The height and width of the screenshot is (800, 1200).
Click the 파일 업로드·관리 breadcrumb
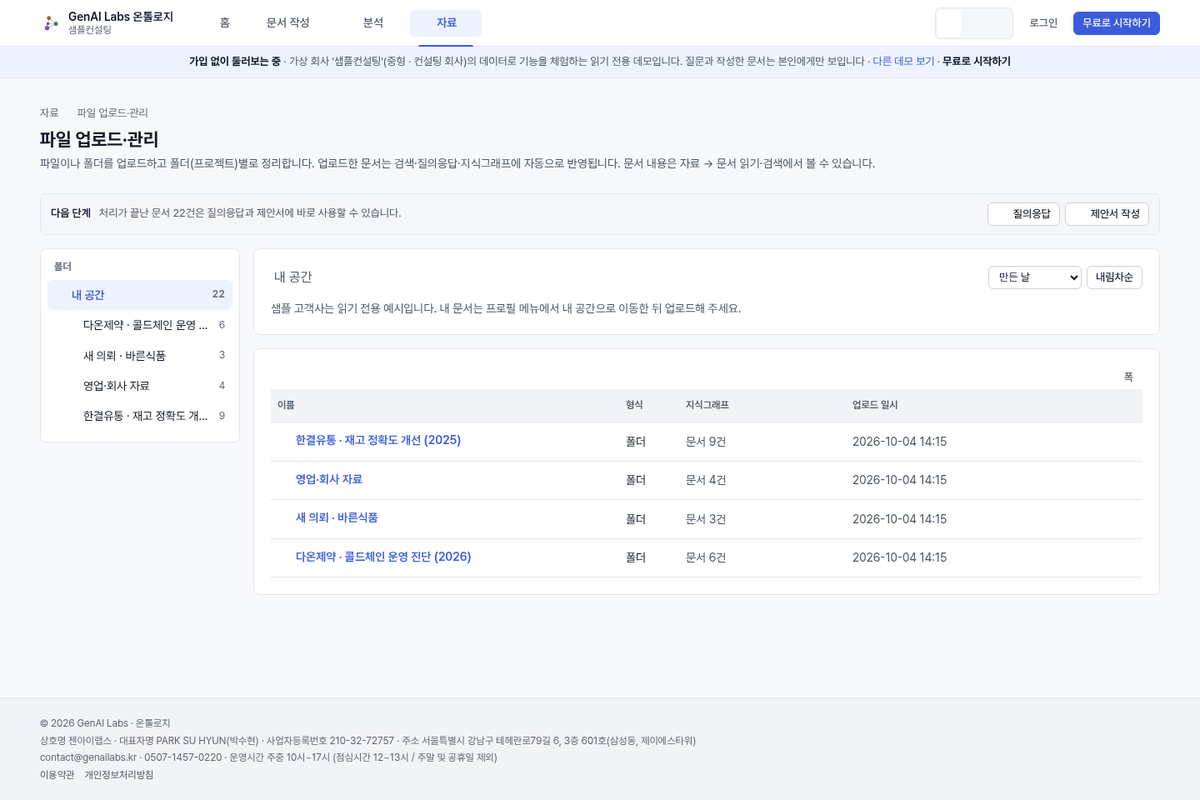[112, 113]
